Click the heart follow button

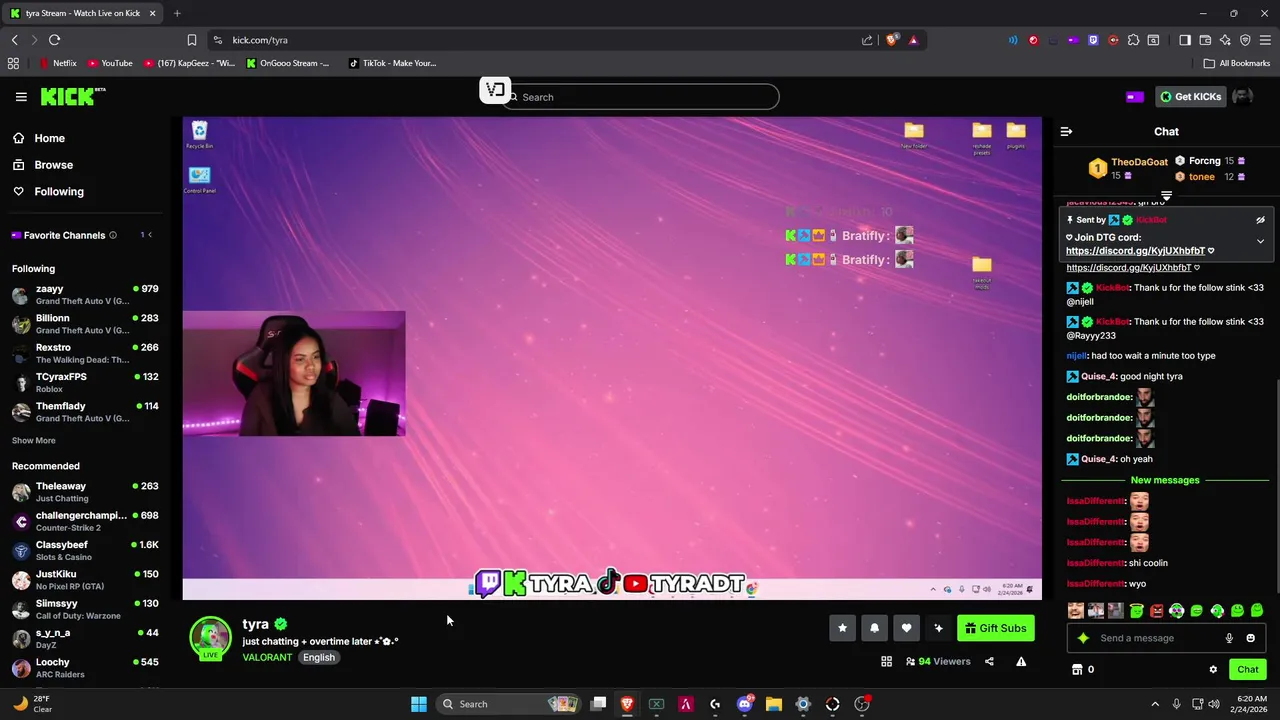point(906,628)
